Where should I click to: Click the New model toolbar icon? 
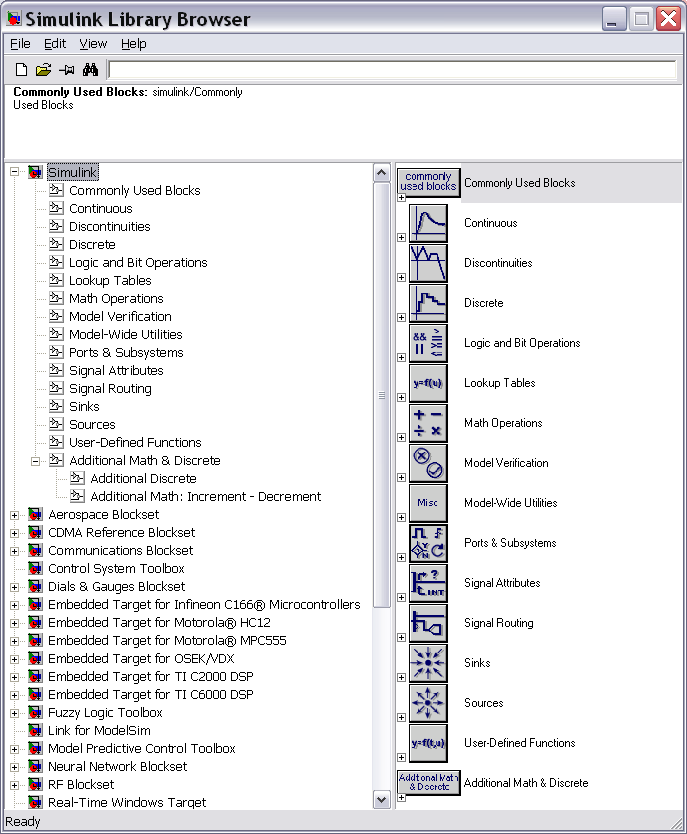[x=21, y=70]
